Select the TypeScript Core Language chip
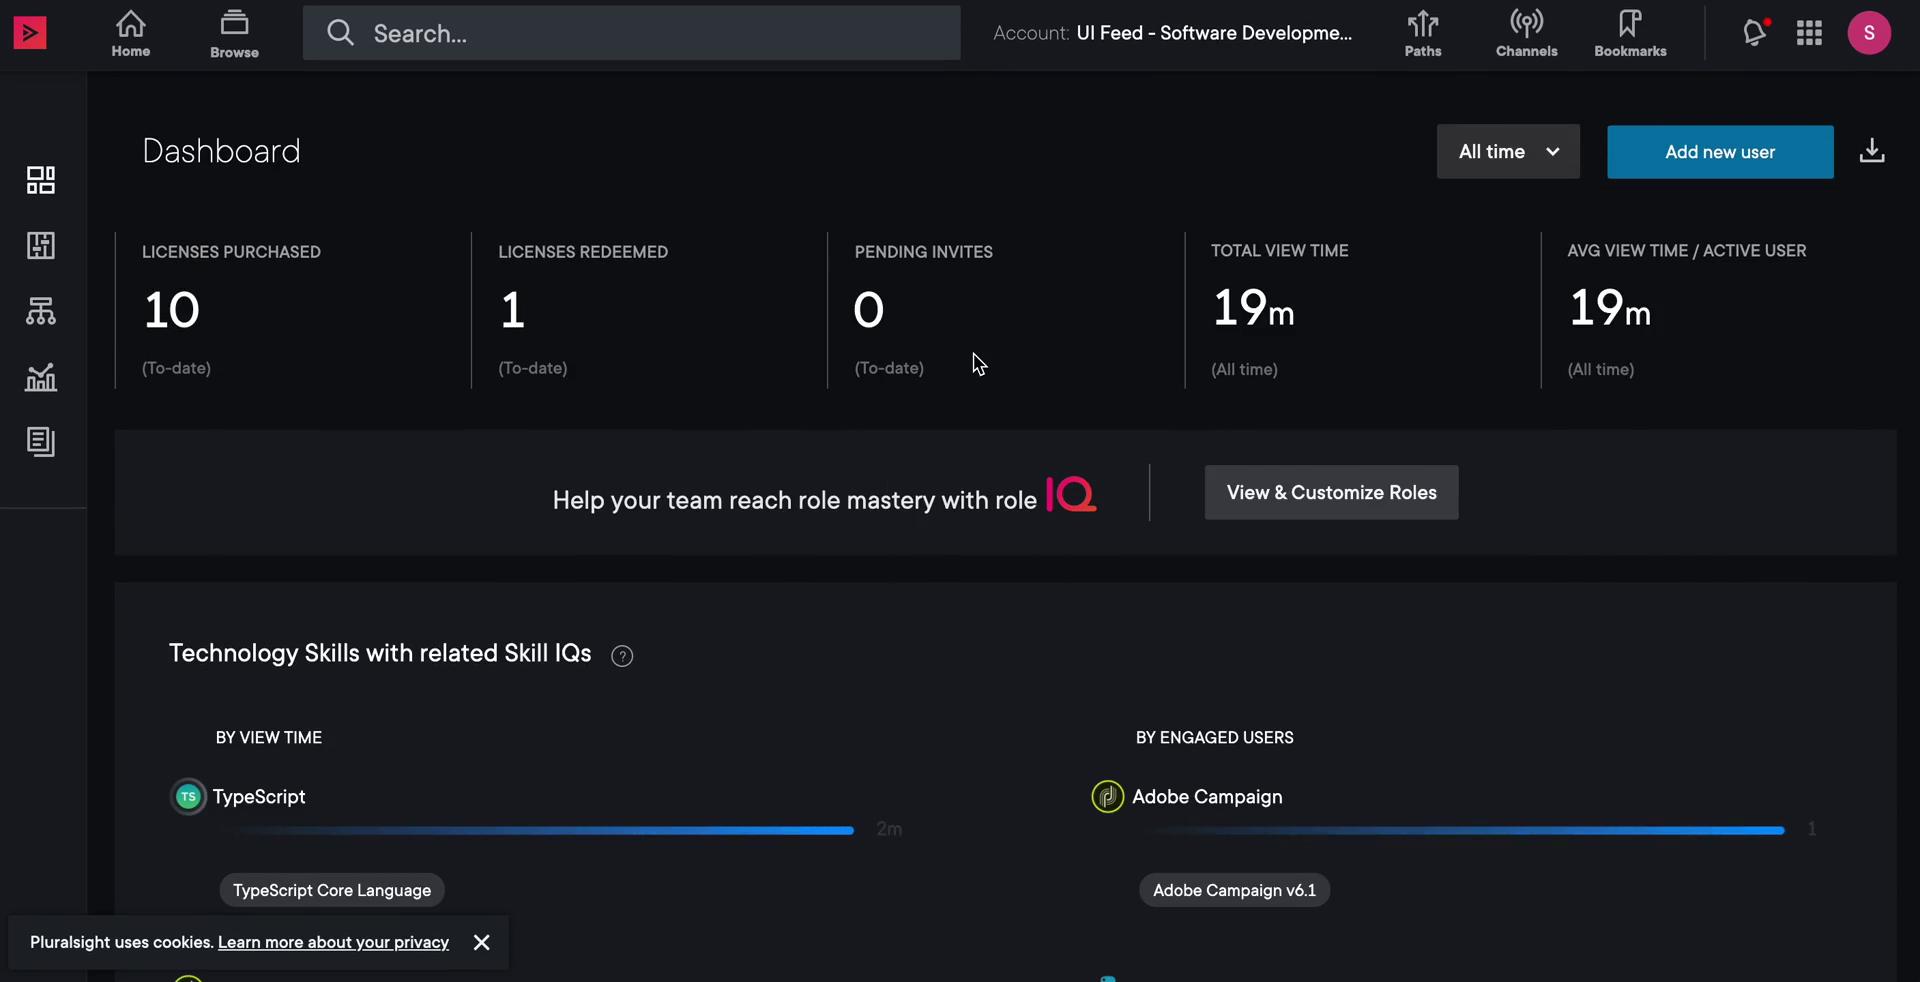The width and height of the screenshot is (1920, 982). [332, 890]
